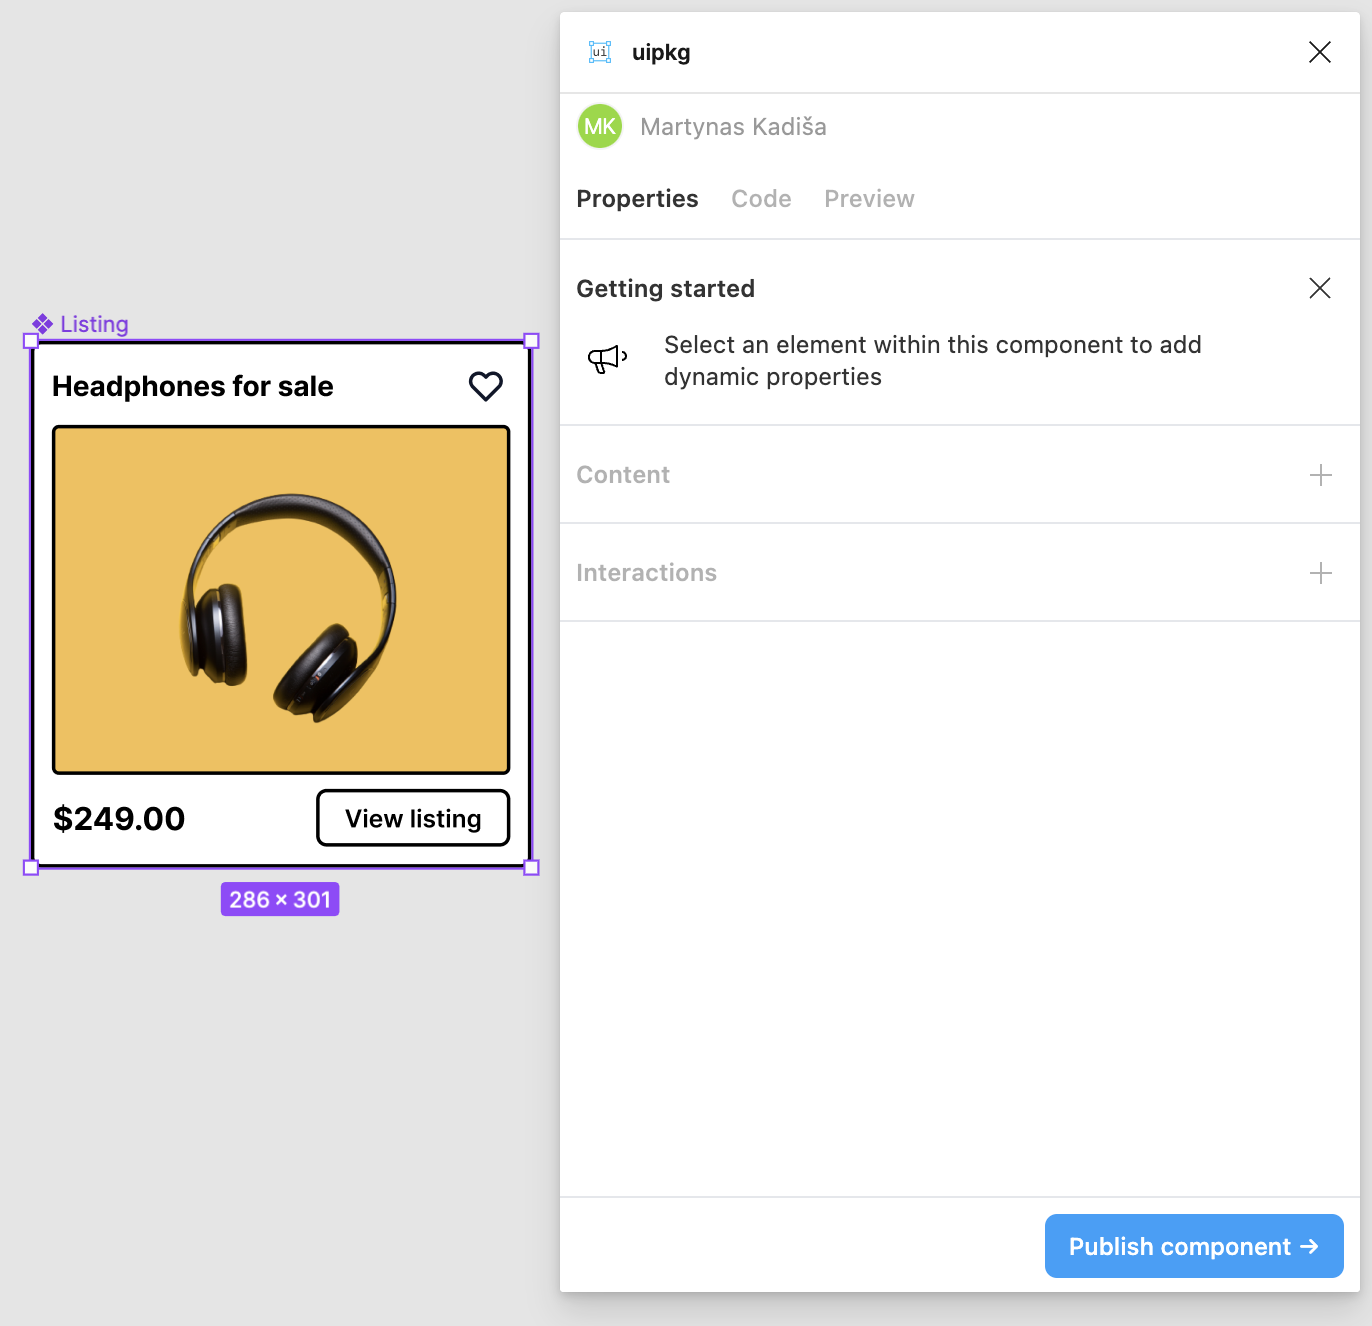The height and width of the screenshot is (1326, 1372).
Task: Add a Content property with plus icon
Action: coord(1321,475)
